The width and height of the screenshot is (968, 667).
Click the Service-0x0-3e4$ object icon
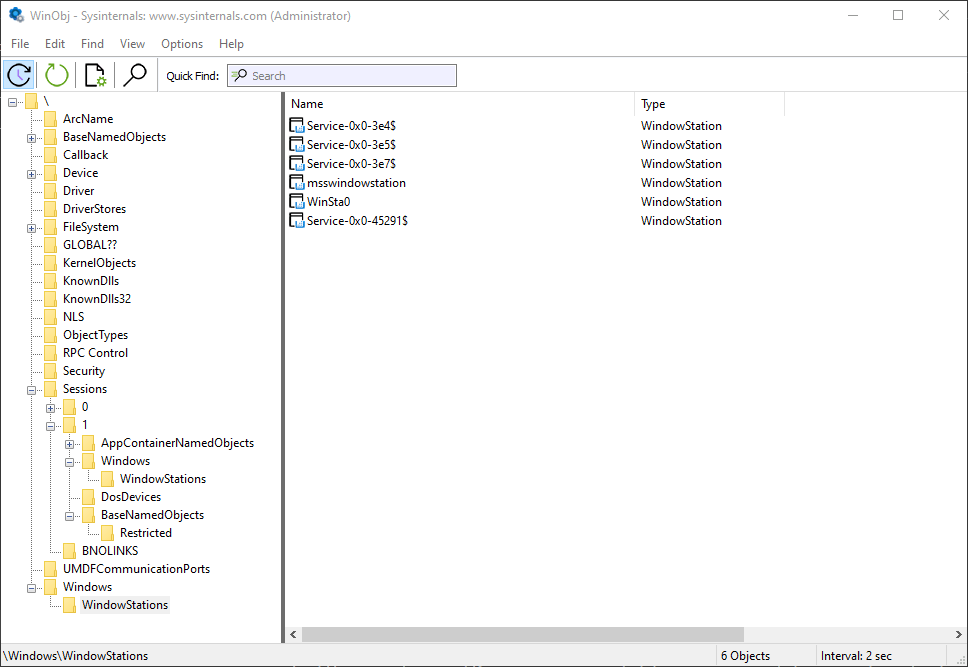[x=296, y=125]
